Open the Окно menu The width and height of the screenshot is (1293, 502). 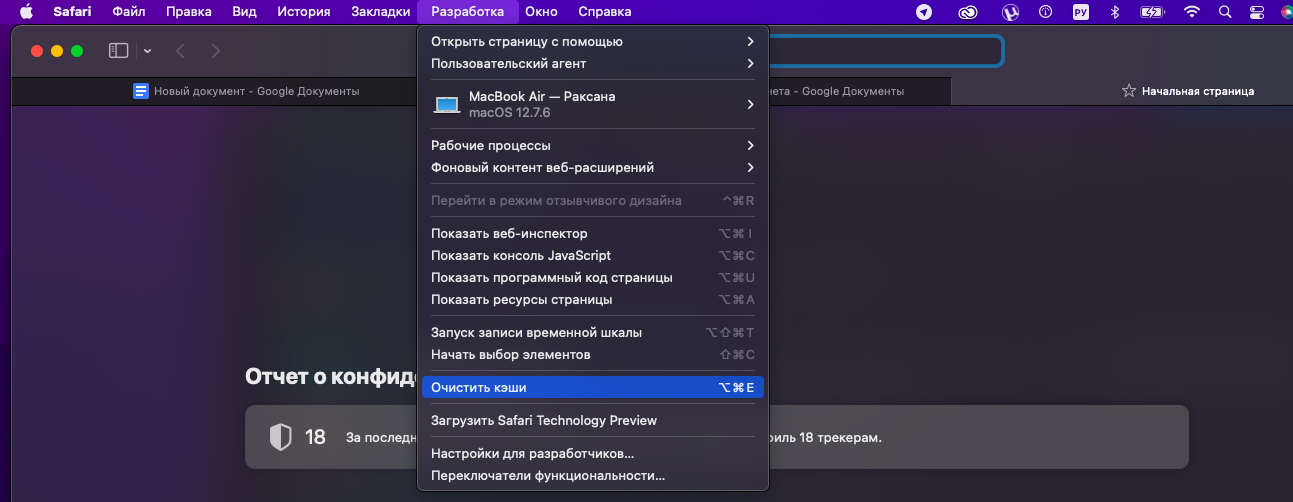pos(541,12)
